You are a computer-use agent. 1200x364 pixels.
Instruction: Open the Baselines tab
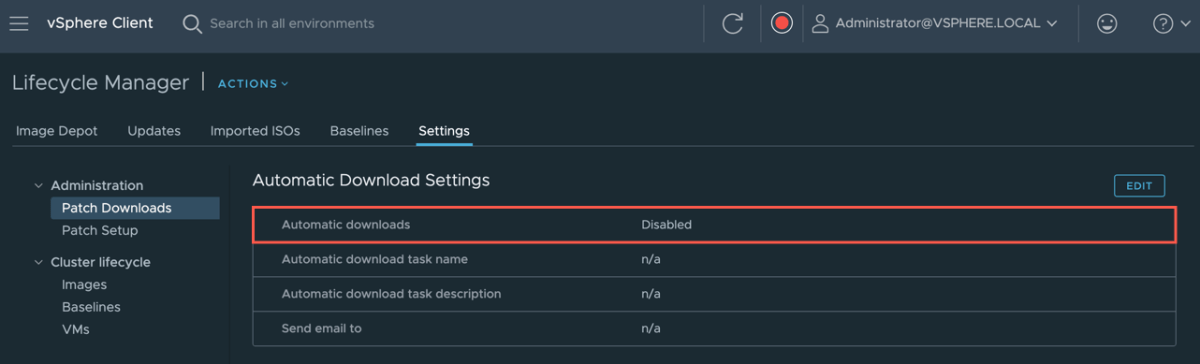[x=359, y=131]
